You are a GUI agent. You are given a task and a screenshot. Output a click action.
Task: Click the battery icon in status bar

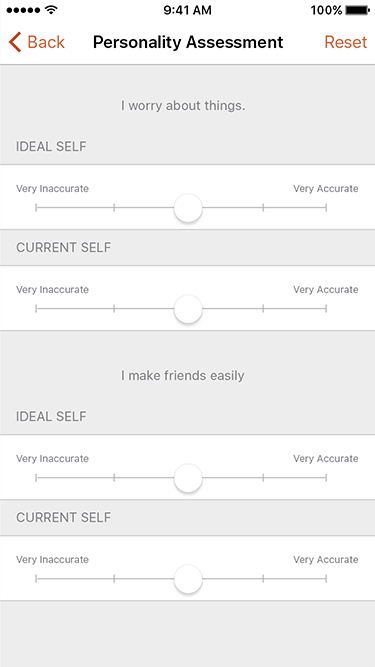(358, 10)
